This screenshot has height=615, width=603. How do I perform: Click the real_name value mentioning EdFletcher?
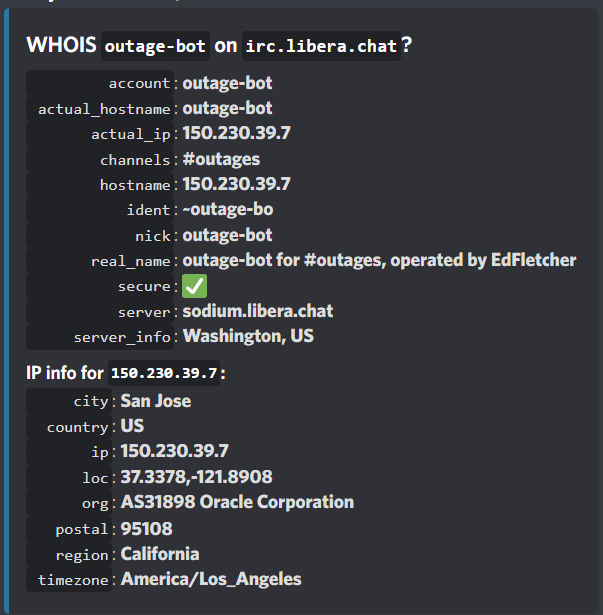click(379, 260)
